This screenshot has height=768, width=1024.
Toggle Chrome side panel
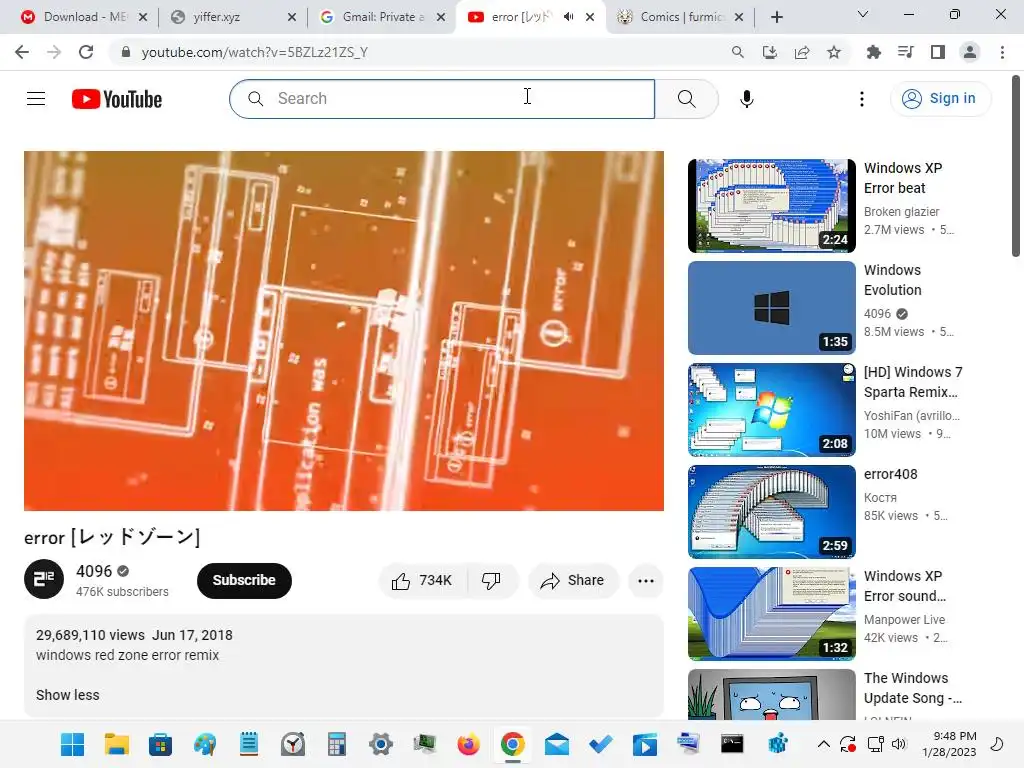click(x=938, y=52)
